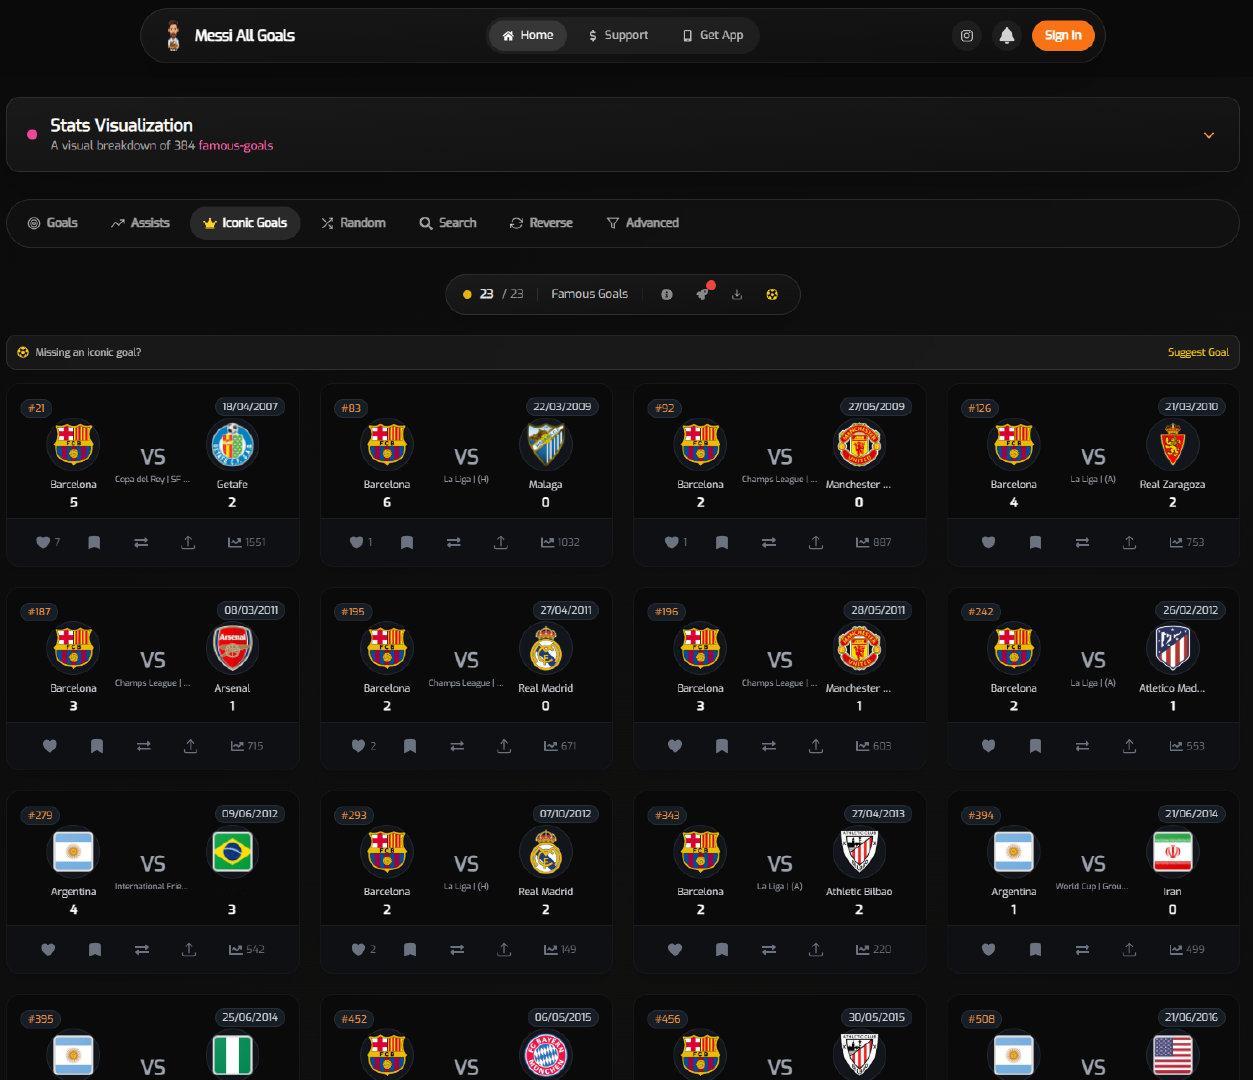The width and height of the screenshot is (1253, 1080).
Task: Click repost icon on goal #293 card
Action: pyautogui.click(x=457, y=949)
